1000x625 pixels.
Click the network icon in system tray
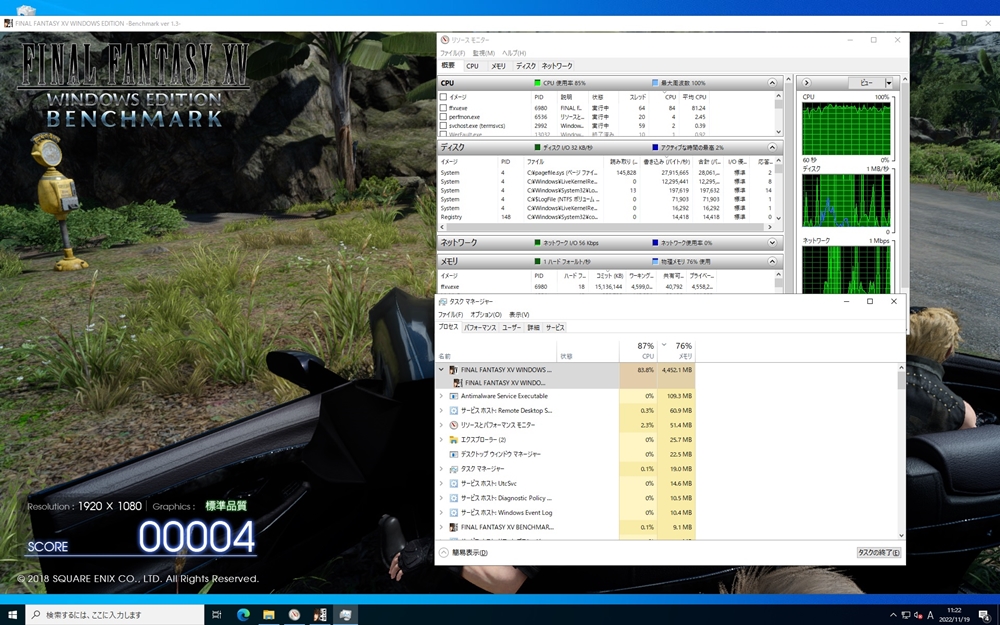coord(906,615)
